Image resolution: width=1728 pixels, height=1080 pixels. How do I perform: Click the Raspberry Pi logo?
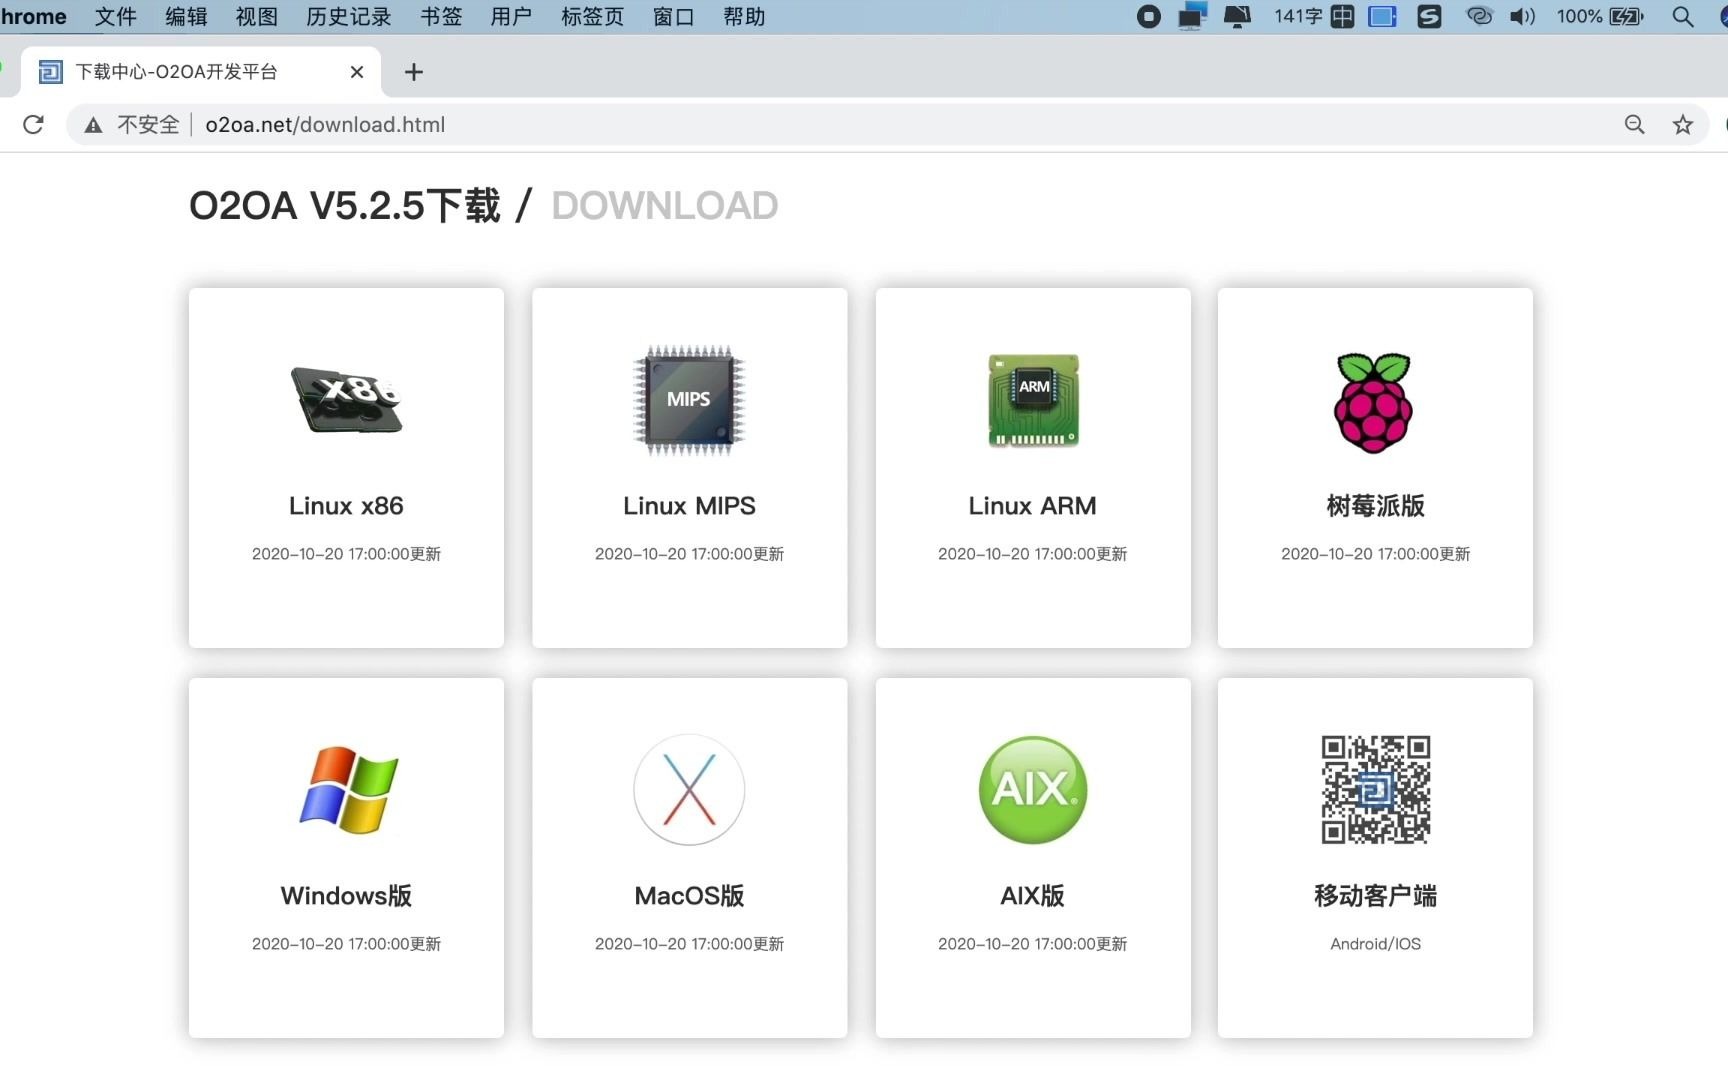tap(1374, 402)
